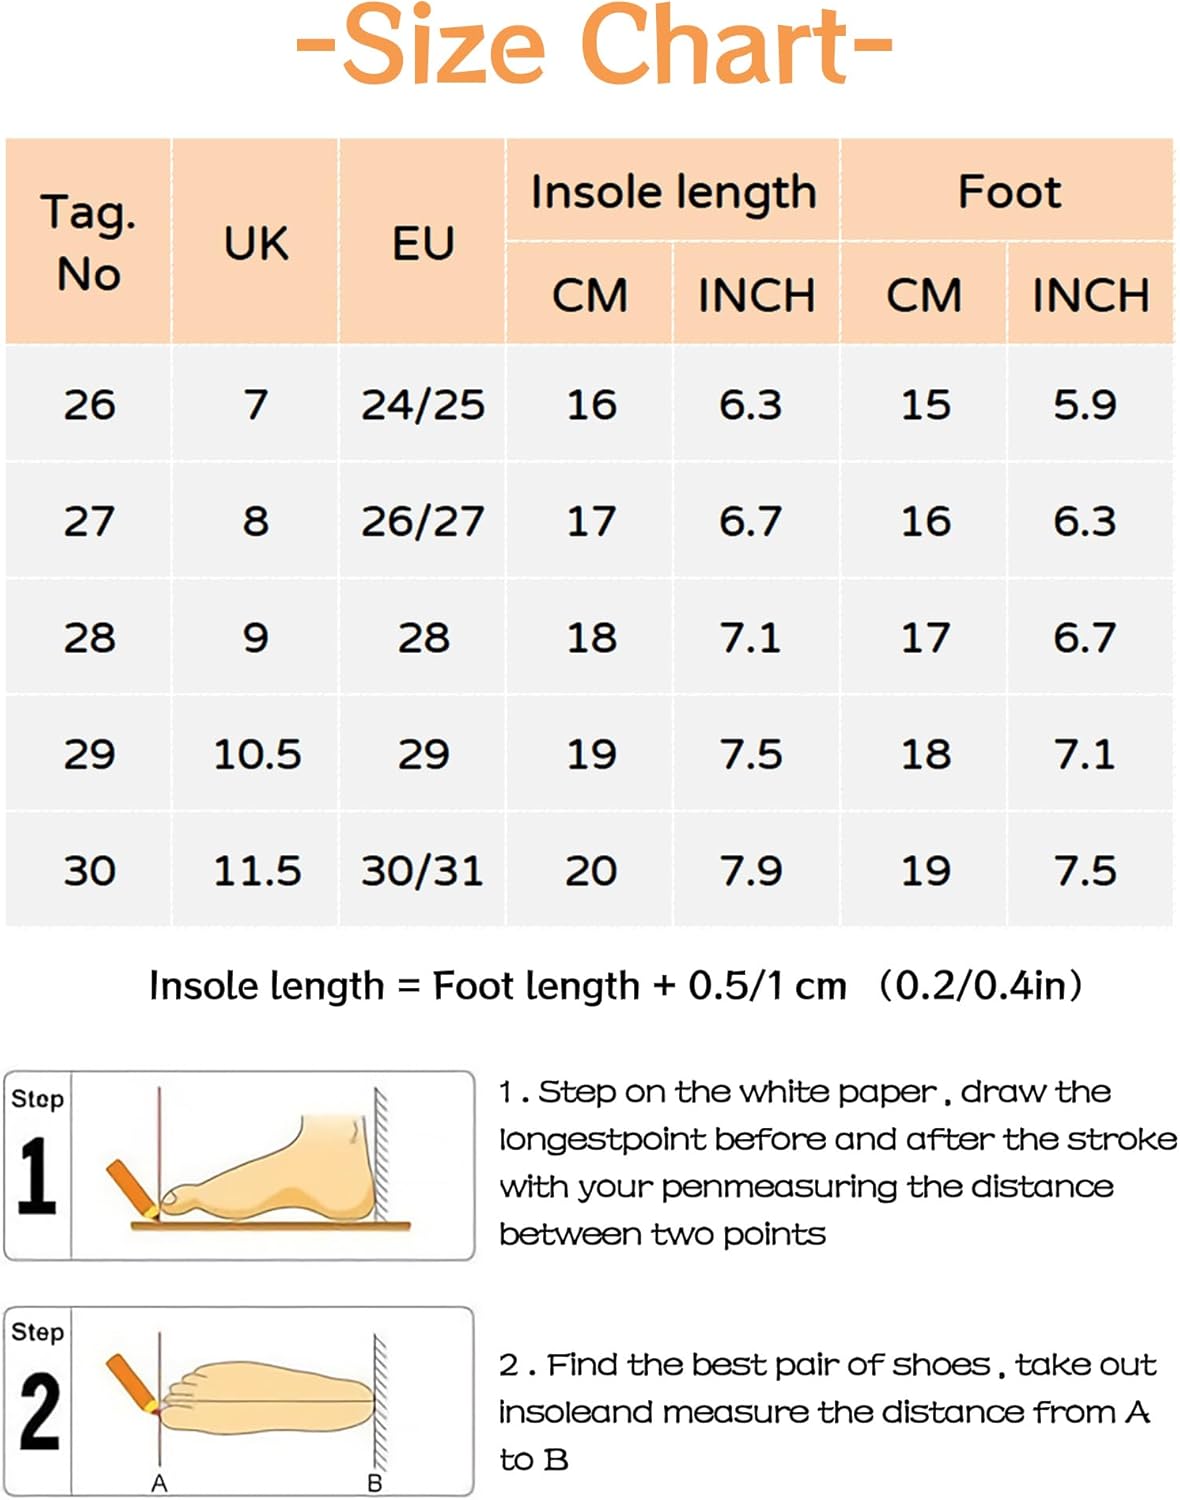Select the Tag. No column header
The height and width of the screenshot is (1500, 1180).
point(89,243)
